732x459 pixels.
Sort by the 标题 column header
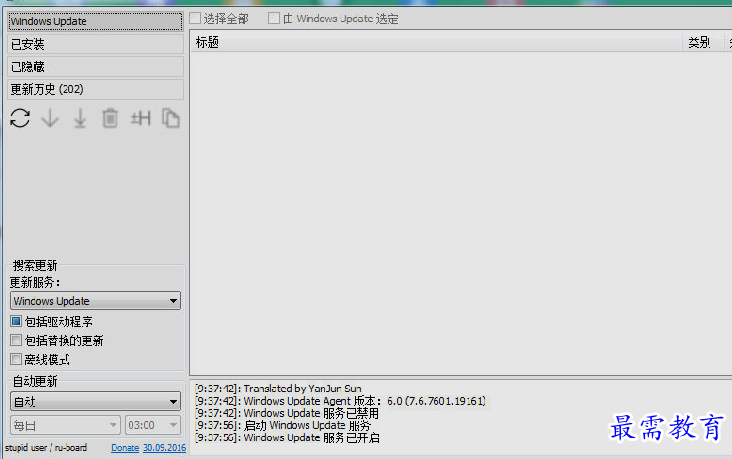(x=436, y=42)
